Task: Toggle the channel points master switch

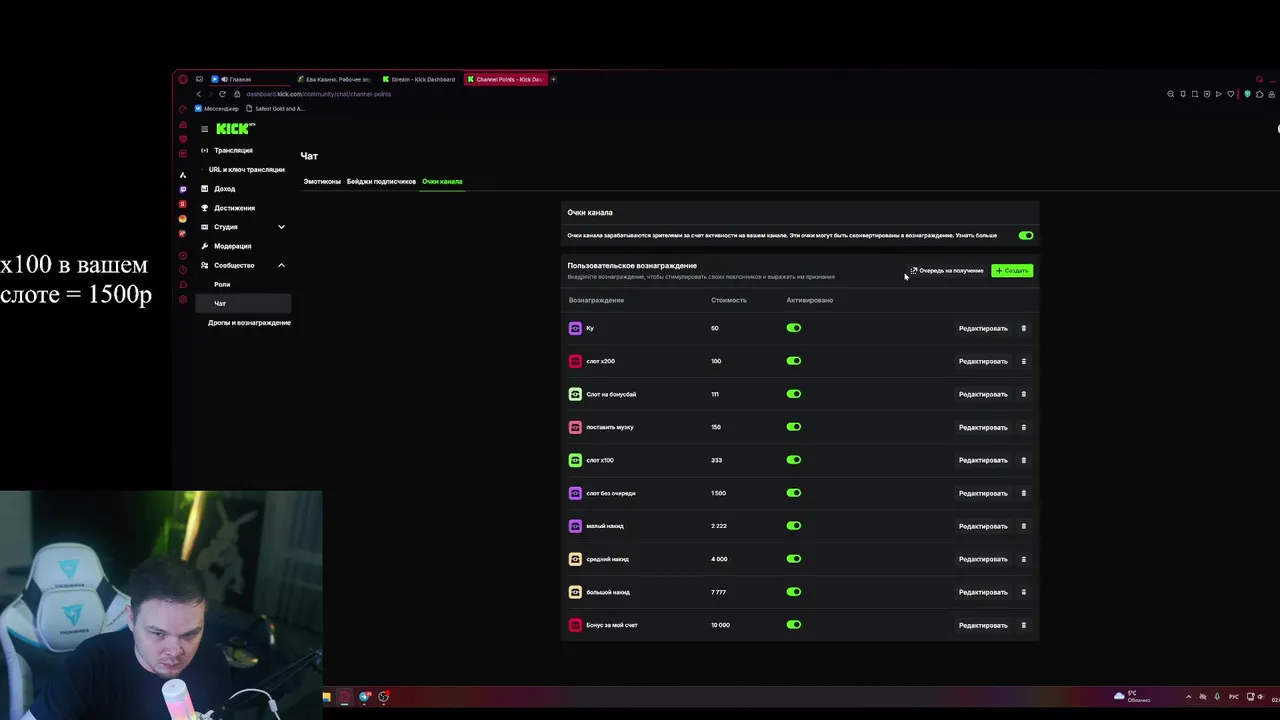Action: [x=1026, y=235]
